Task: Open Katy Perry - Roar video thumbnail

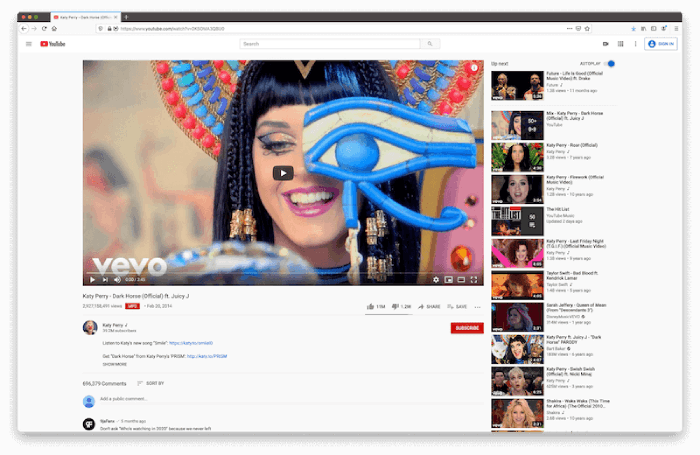Action: 517,157
